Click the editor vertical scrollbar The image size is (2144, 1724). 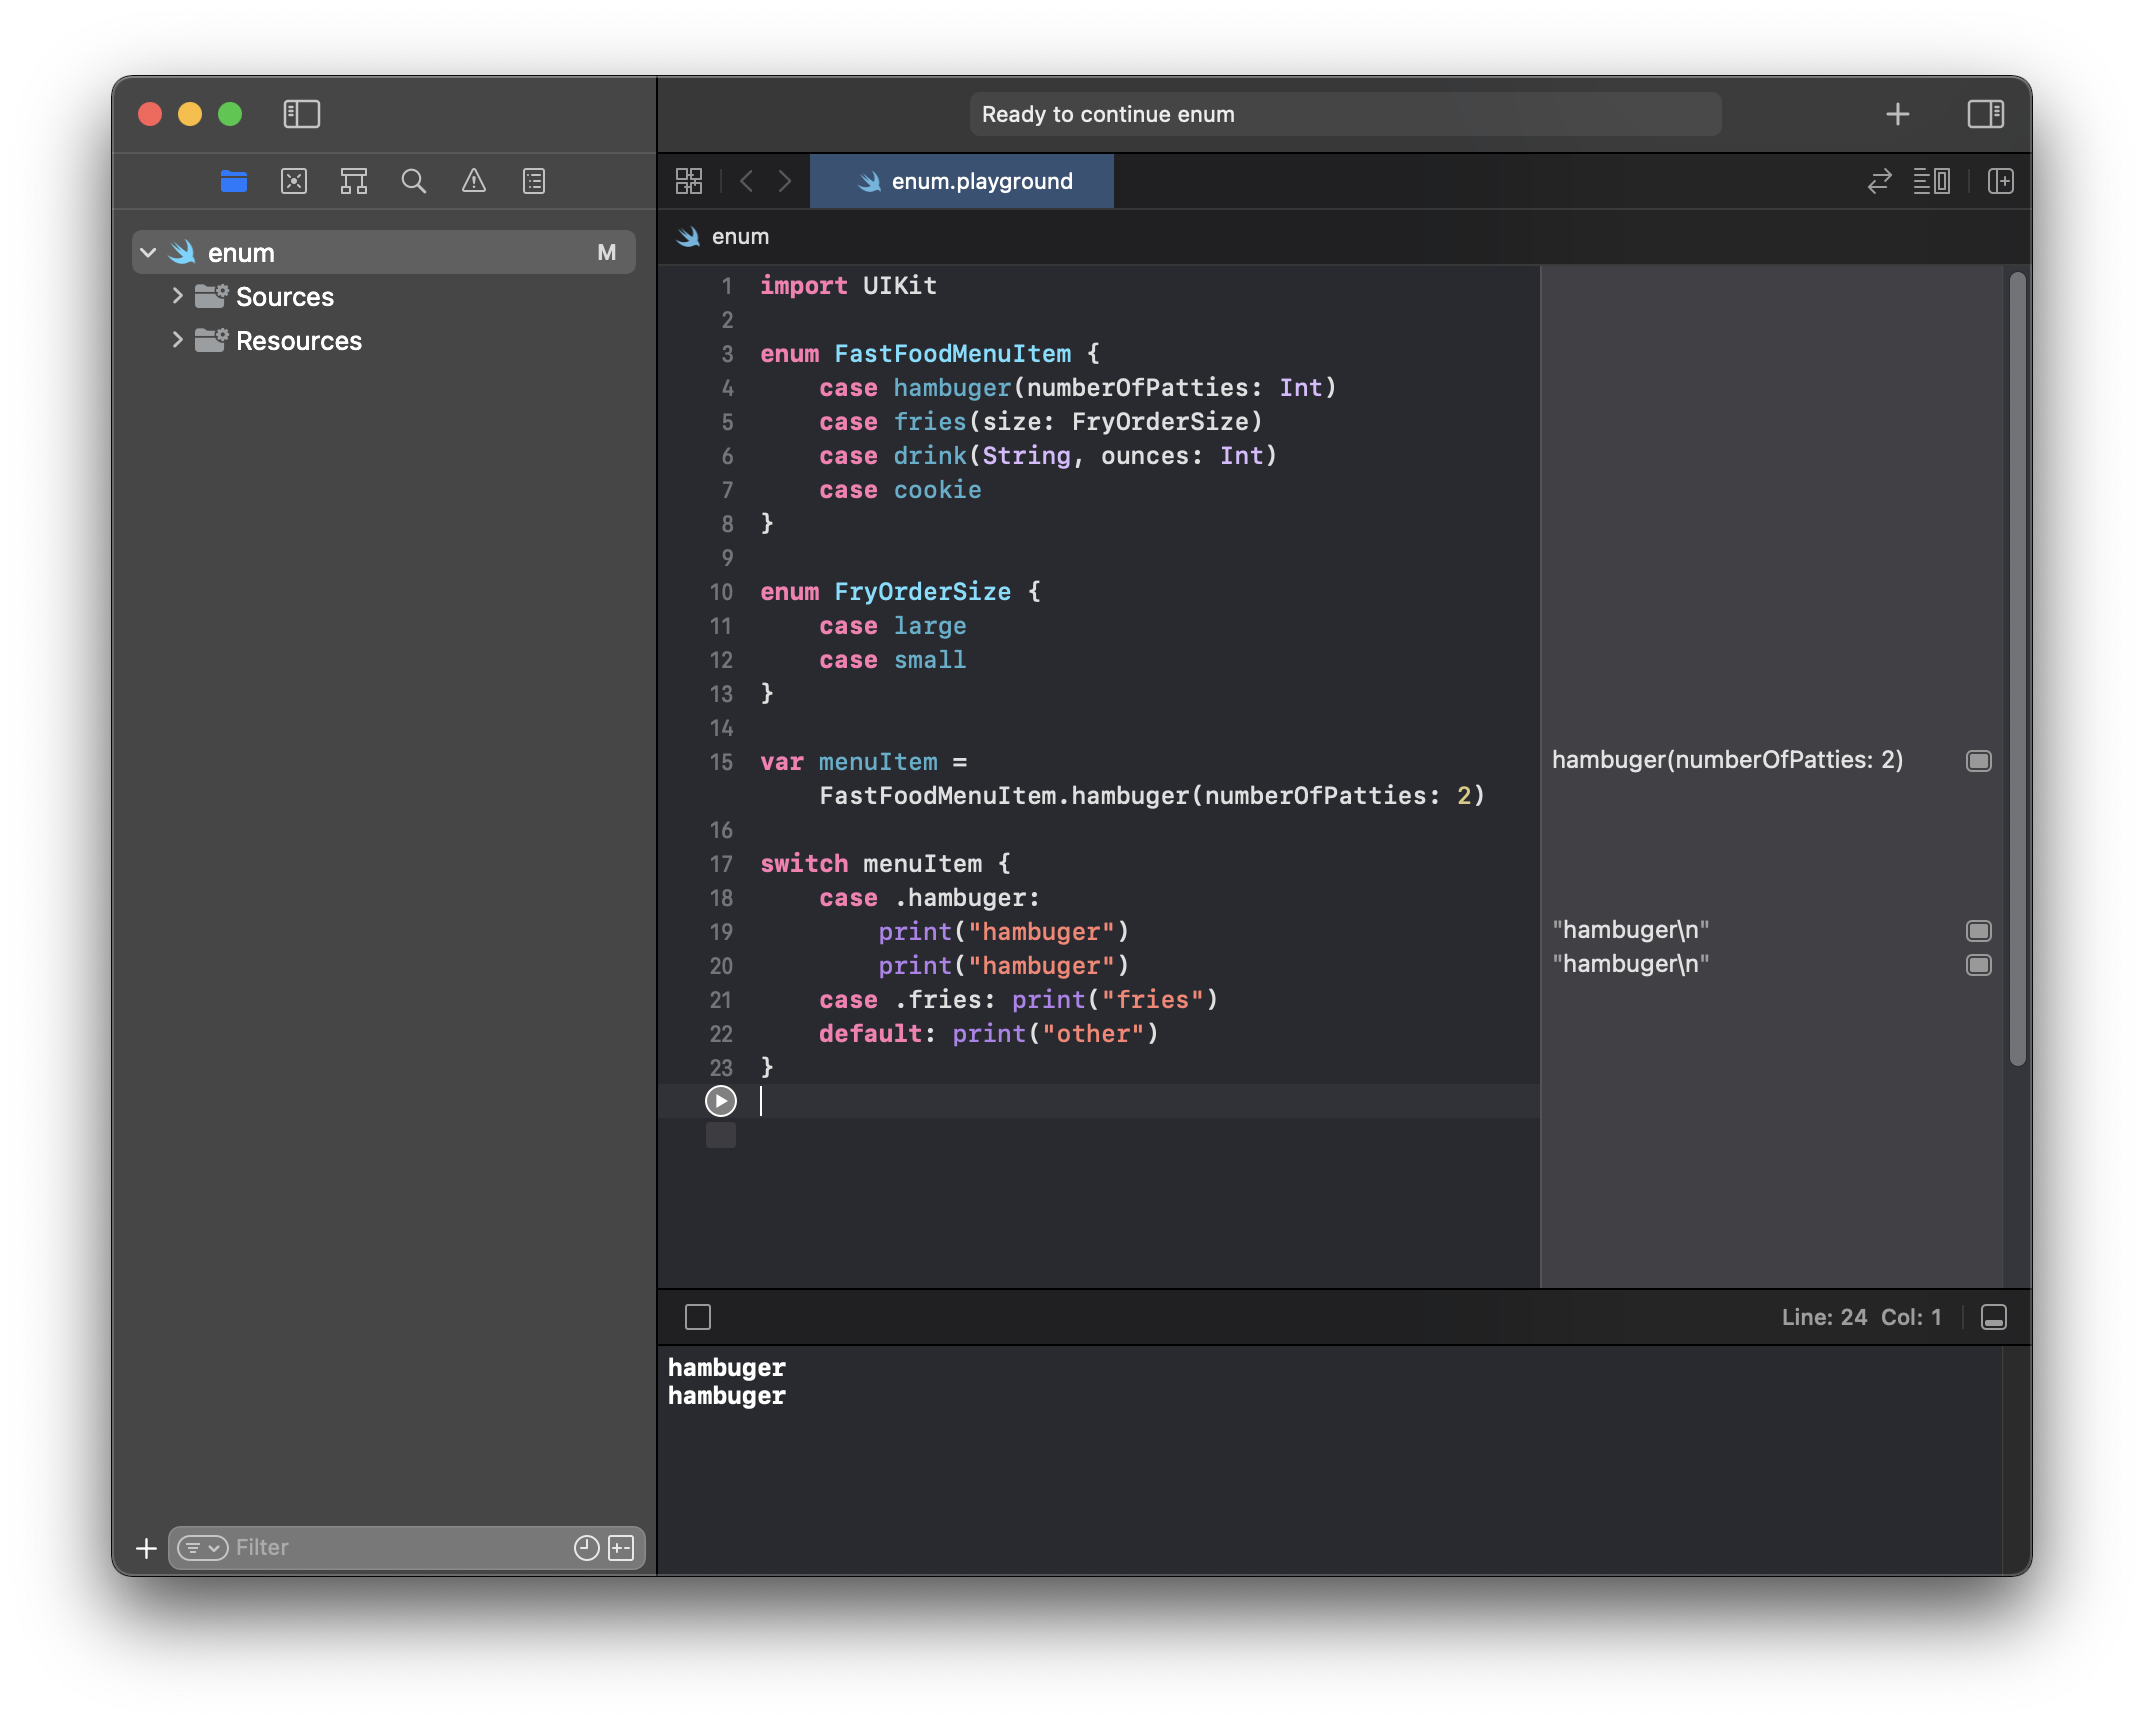pyautogui.click(x=2017, y=670)
